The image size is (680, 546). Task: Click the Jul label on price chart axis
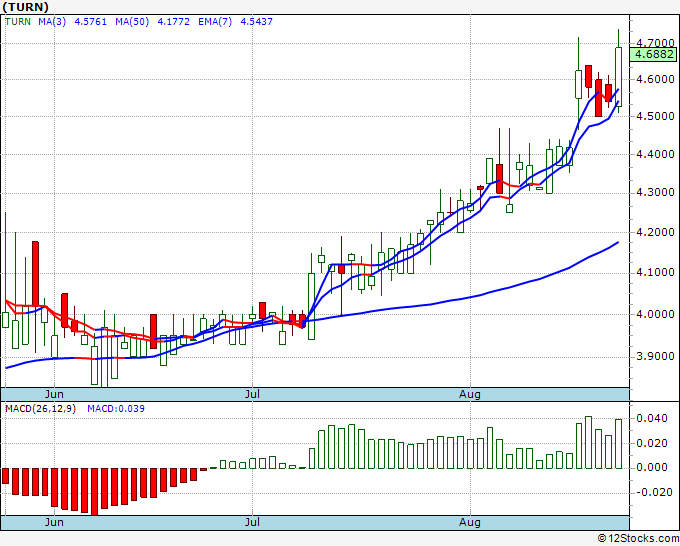[252, 394]
